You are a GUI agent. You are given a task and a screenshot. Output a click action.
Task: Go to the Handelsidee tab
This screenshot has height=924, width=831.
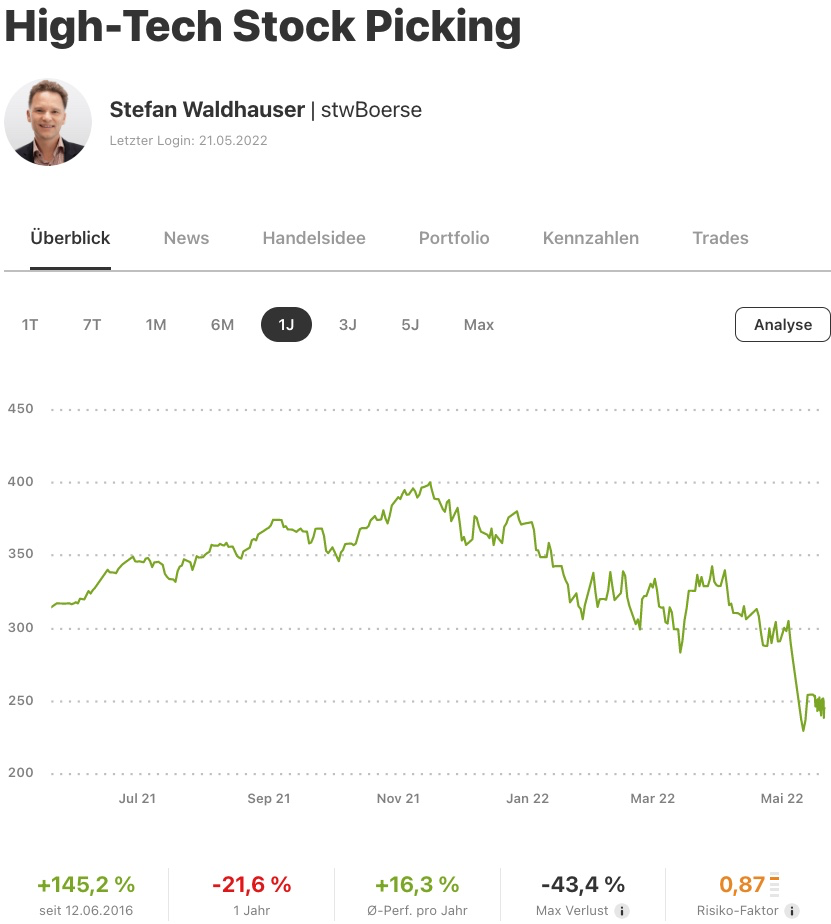click(x=314, y=238)
